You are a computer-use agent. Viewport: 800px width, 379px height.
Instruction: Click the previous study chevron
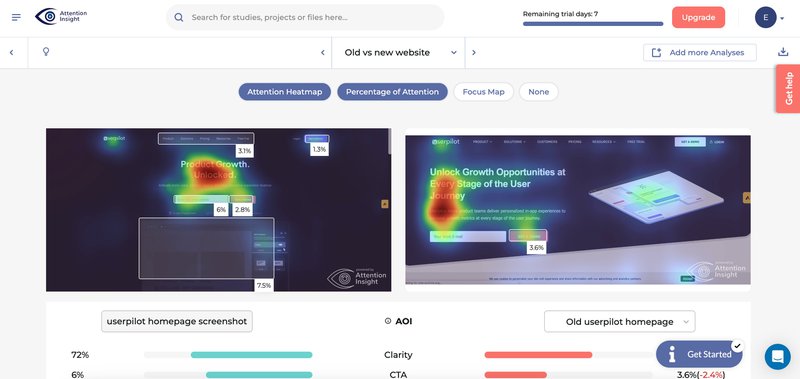[322, 53]
